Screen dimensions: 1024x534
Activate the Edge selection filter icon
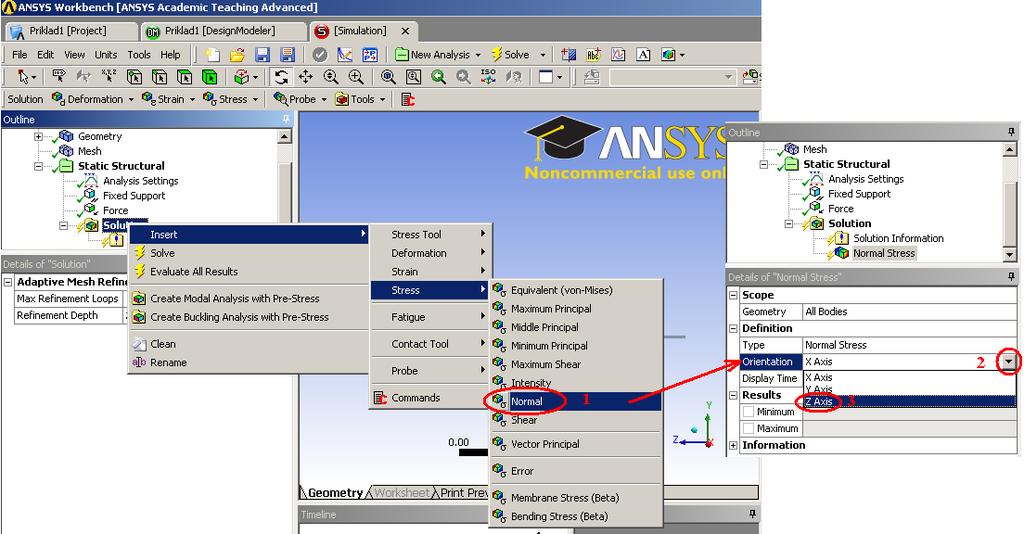coord(159,77)
